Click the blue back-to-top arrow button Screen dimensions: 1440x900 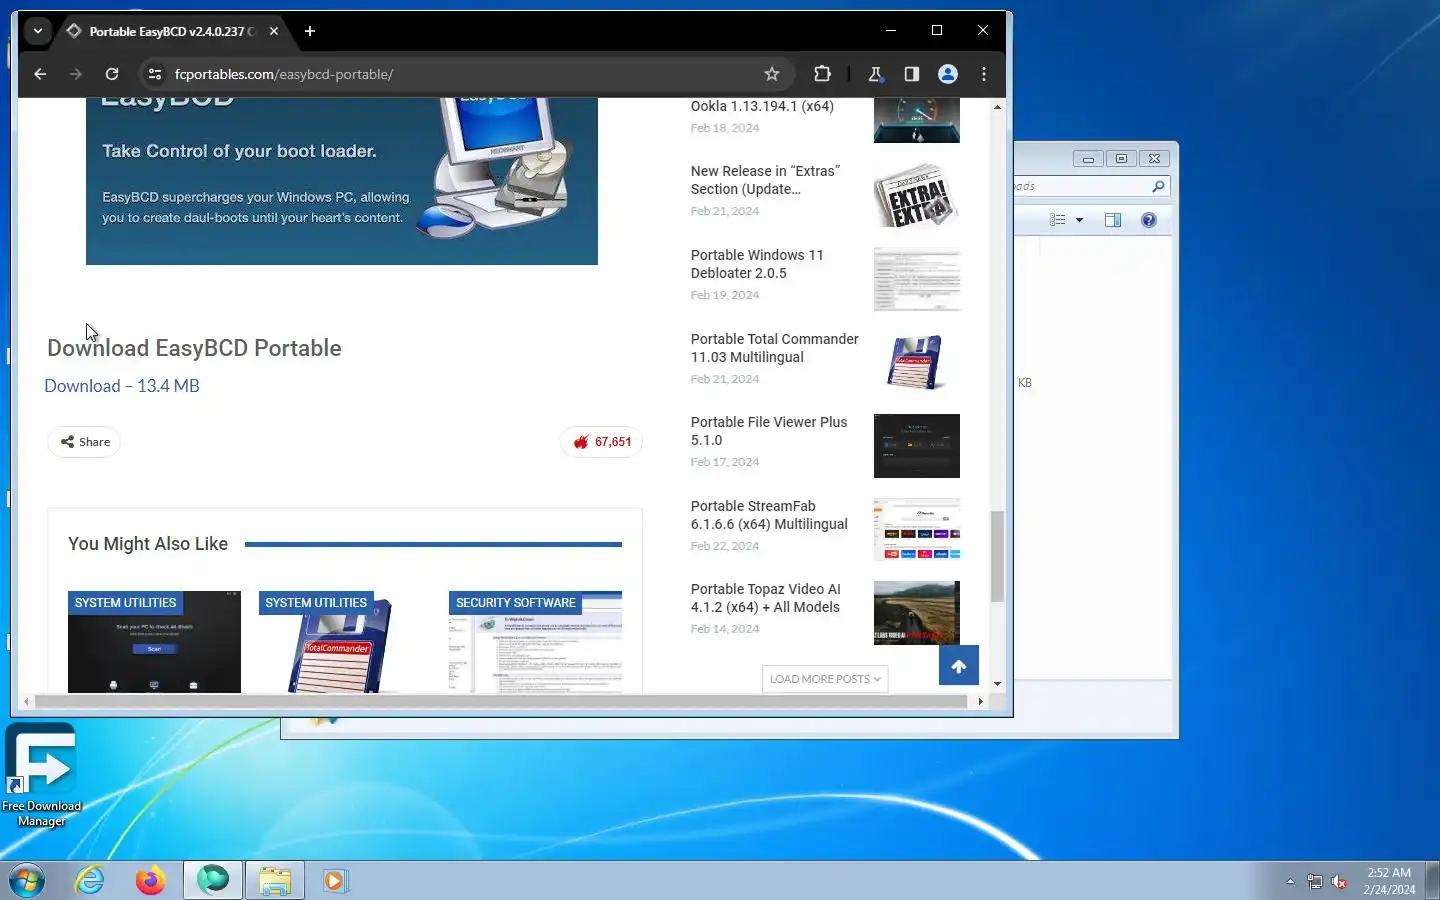959,666
